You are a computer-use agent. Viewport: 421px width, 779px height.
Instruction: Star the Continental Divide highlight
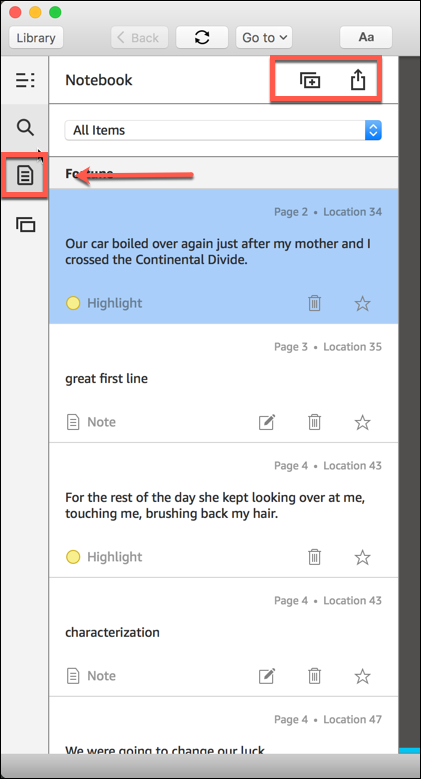coord(362,303)
